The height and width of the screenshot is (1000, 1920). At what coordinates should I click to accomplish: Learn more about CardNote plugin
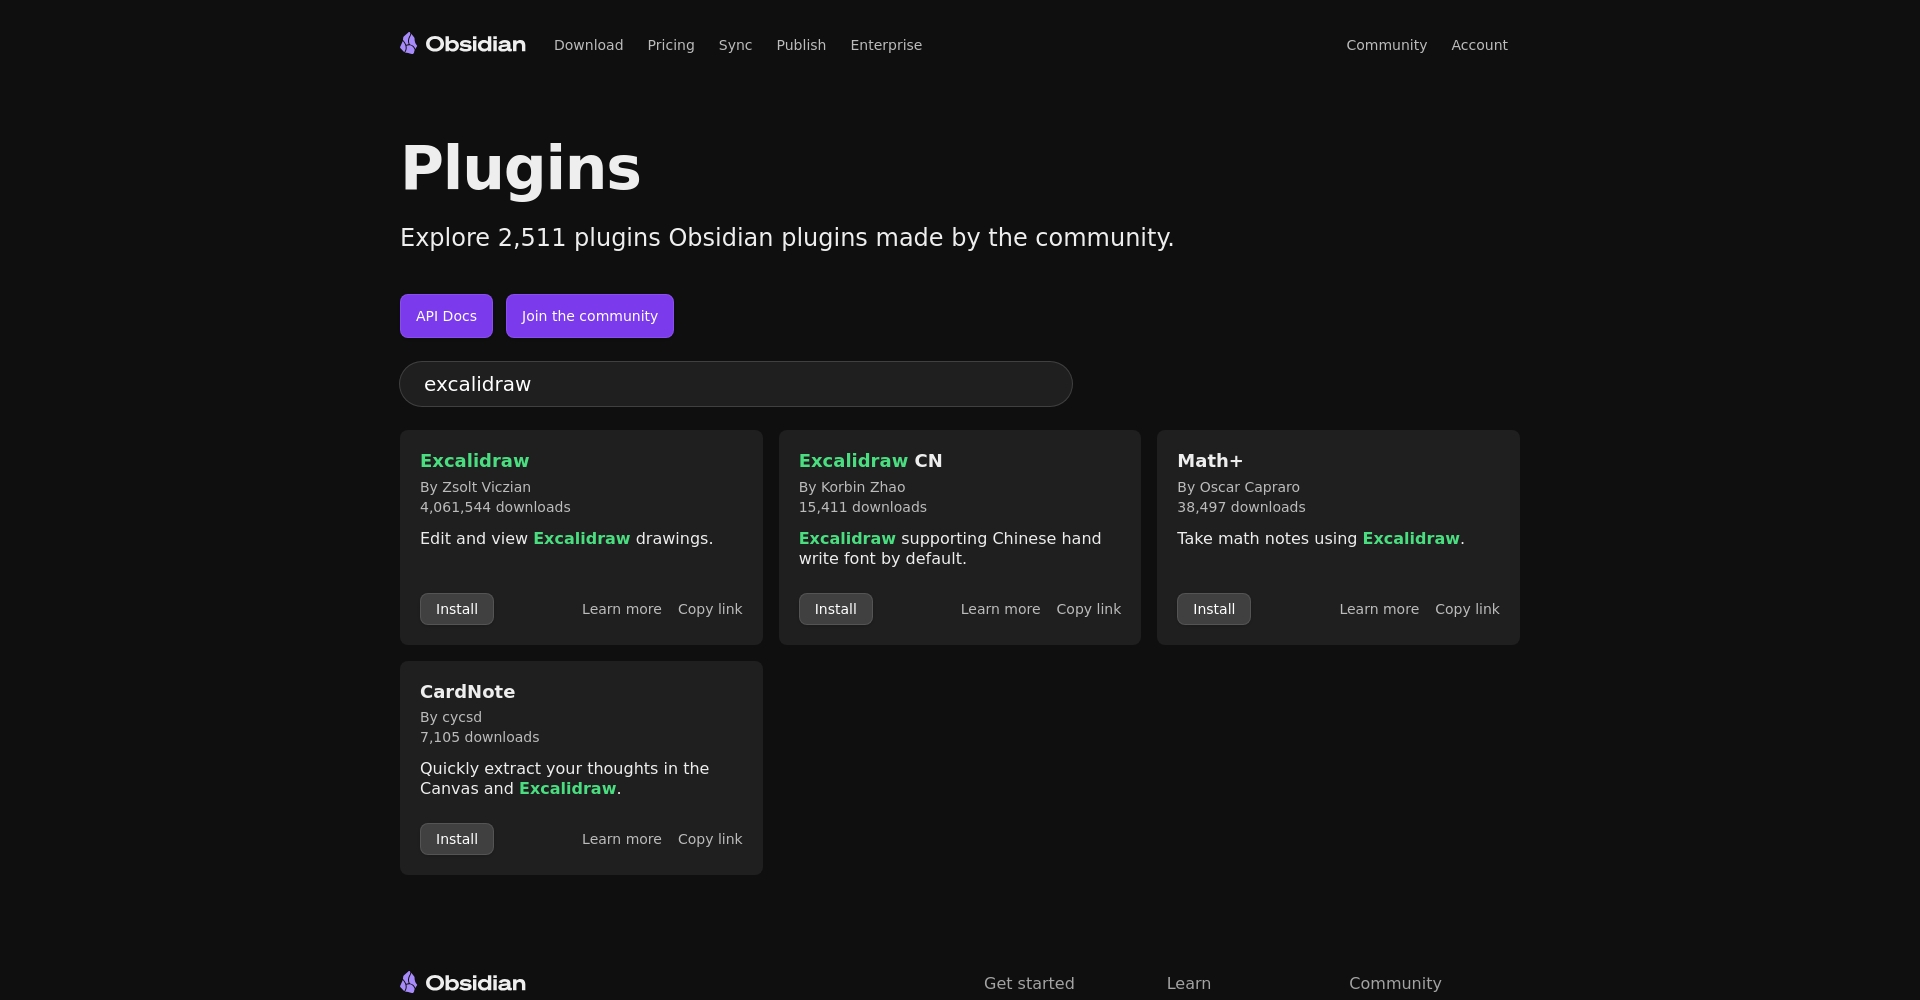tap(622, 839)
